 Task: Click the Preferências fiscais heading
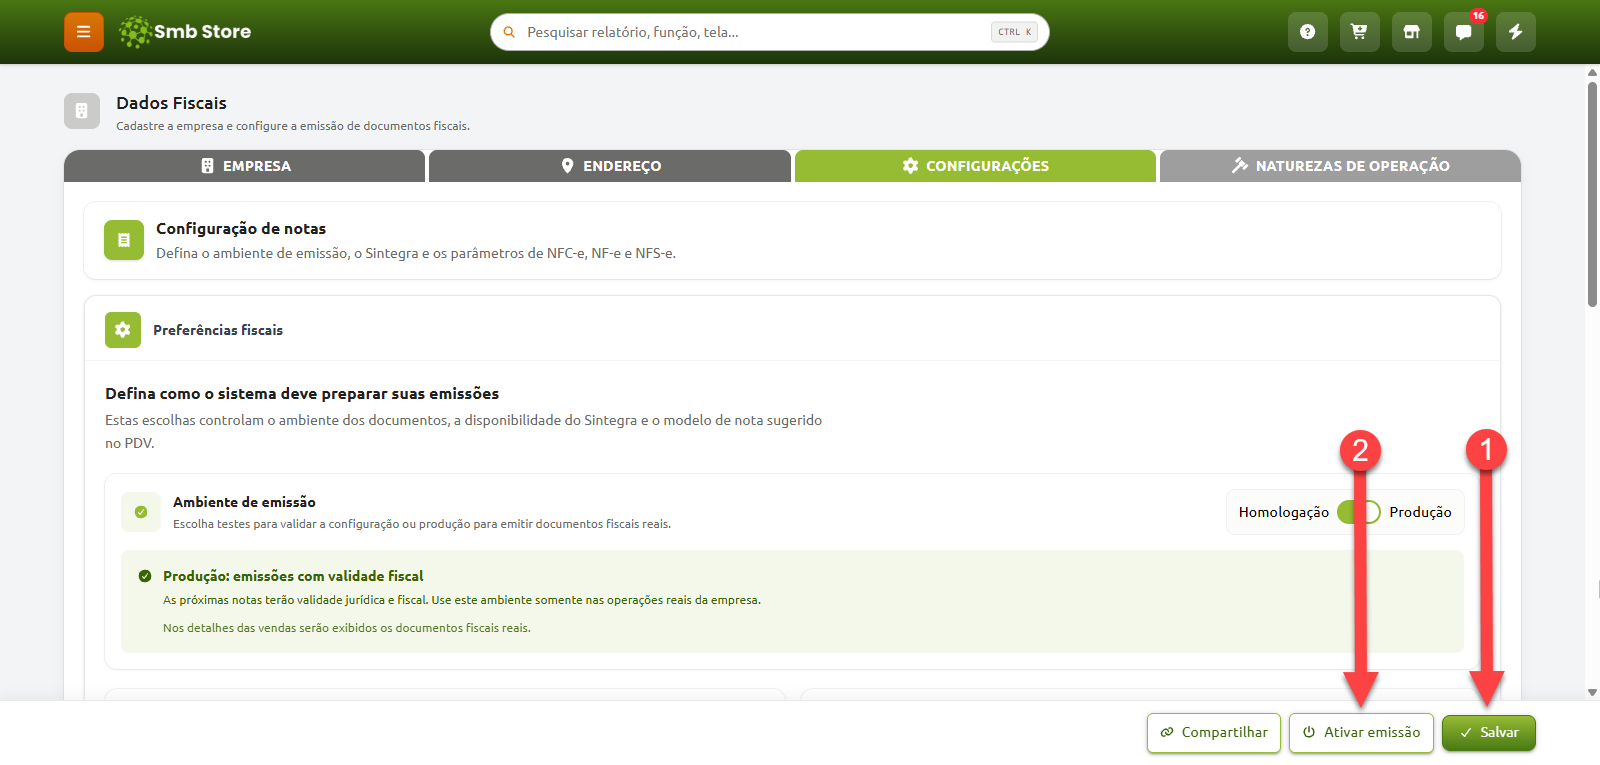click(x=218, y=330)
